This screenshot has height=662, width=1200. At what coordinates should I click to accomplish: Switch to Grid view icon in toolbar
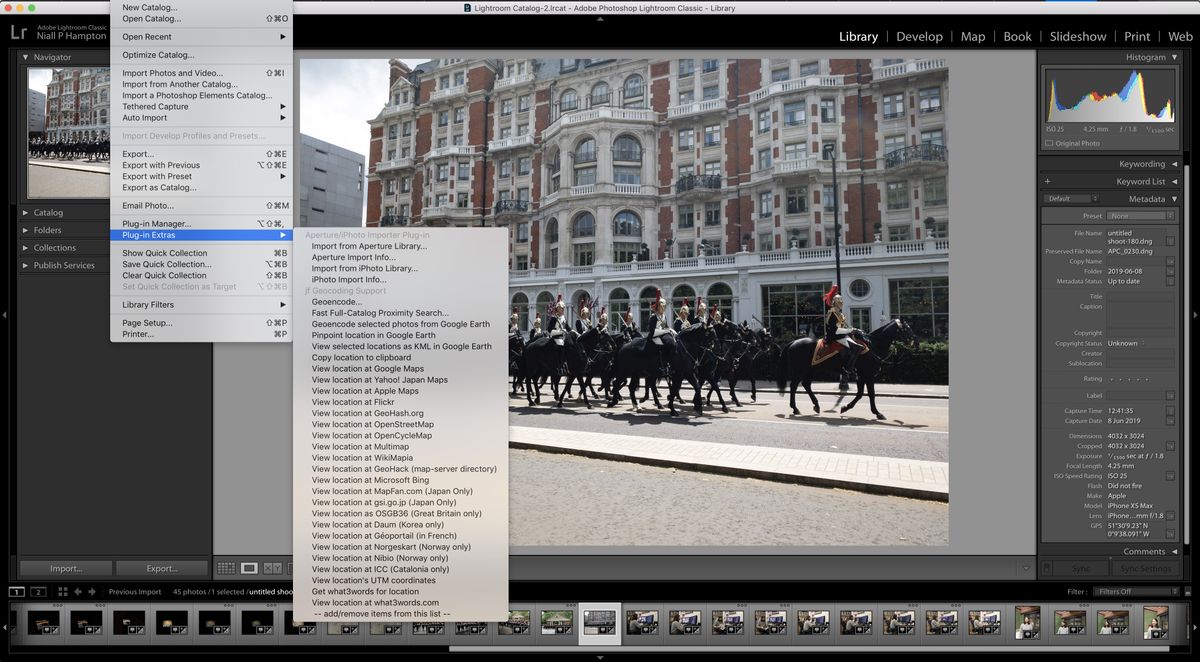click(x=227, y=568)
